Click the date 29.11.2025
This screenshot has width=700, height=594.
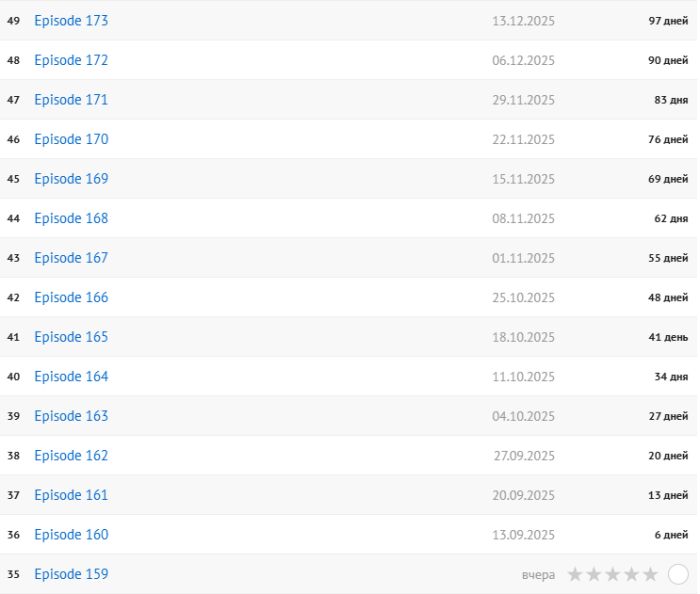[x=523, y=100]
